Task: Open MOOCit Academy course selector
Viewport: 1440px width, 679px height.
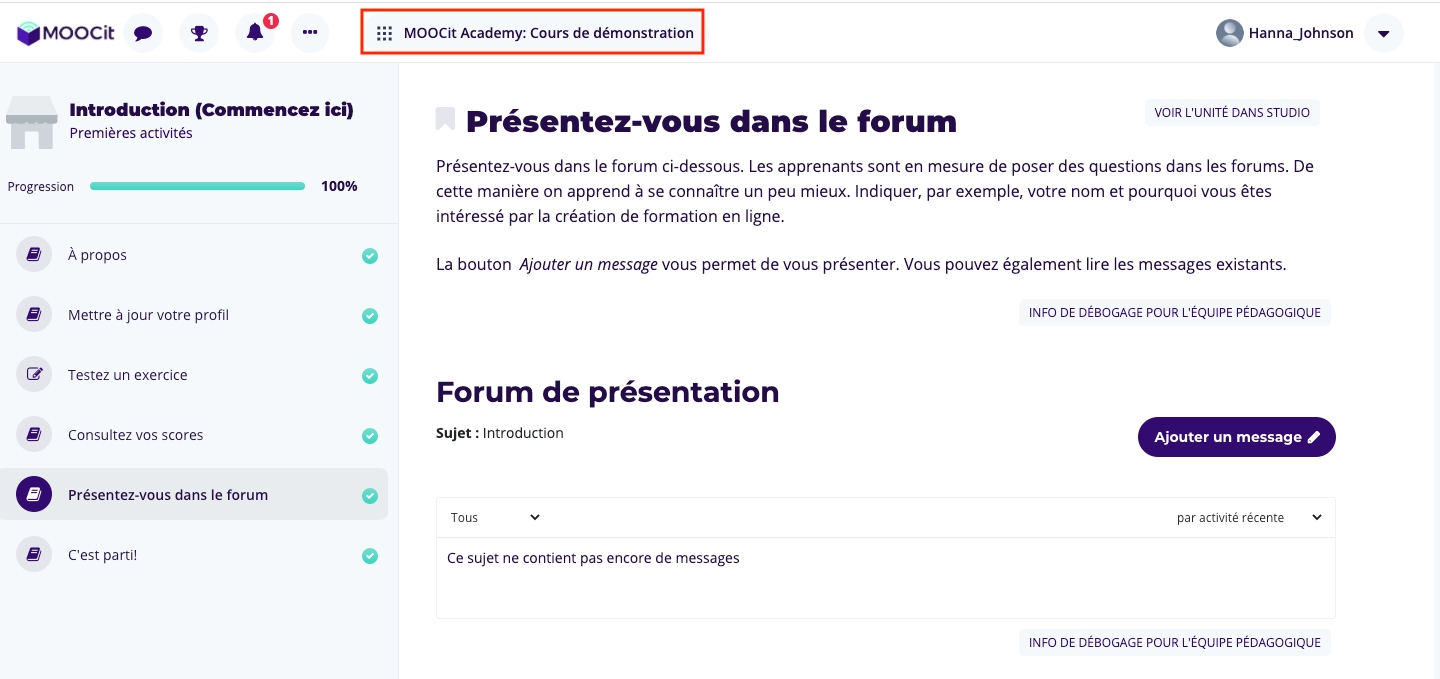Action: coord(534,33)
